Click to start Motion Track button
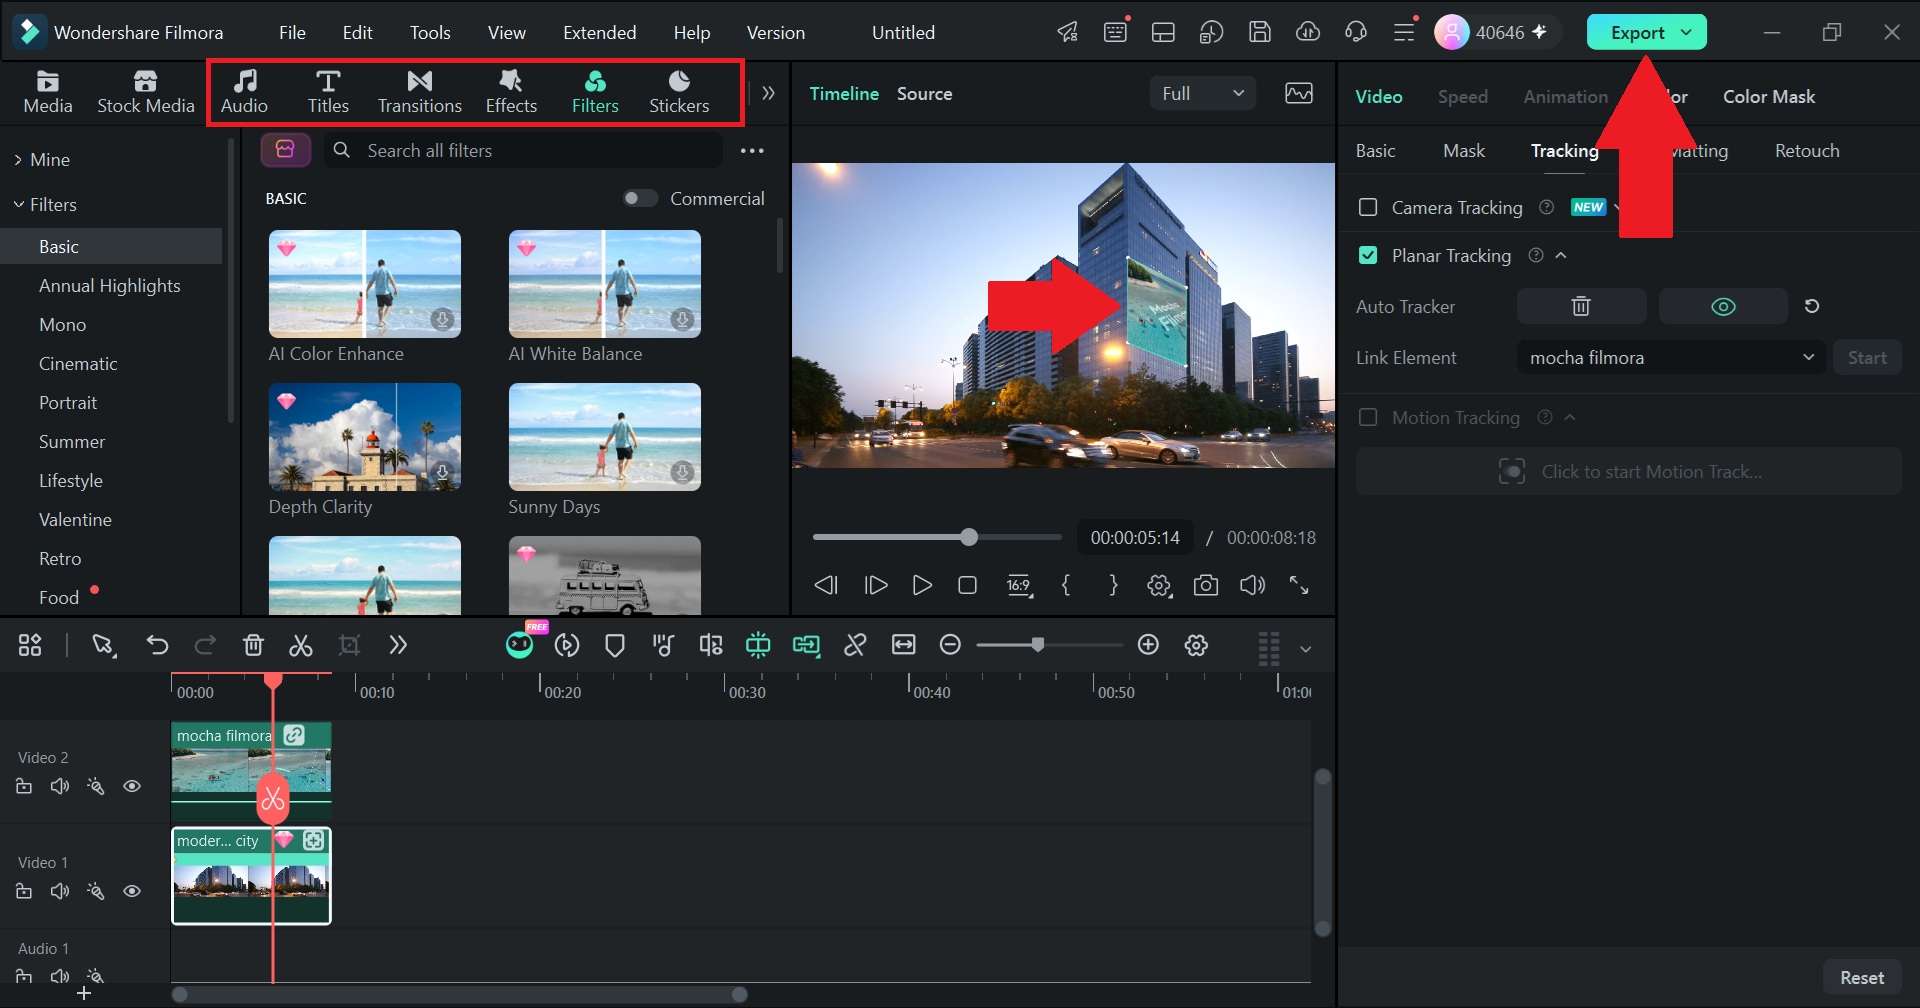Image resolution: width=1920 pixels, height=1008 pixels. [1629, 472]
